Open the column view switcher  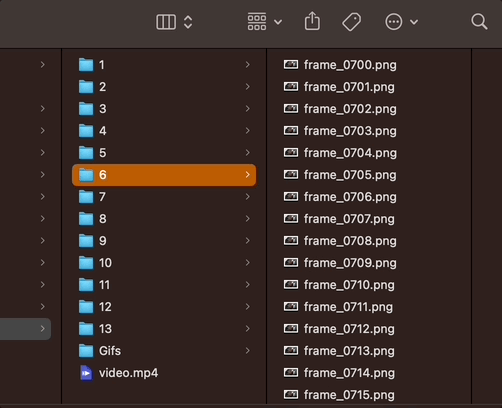(x=166, y=22)
